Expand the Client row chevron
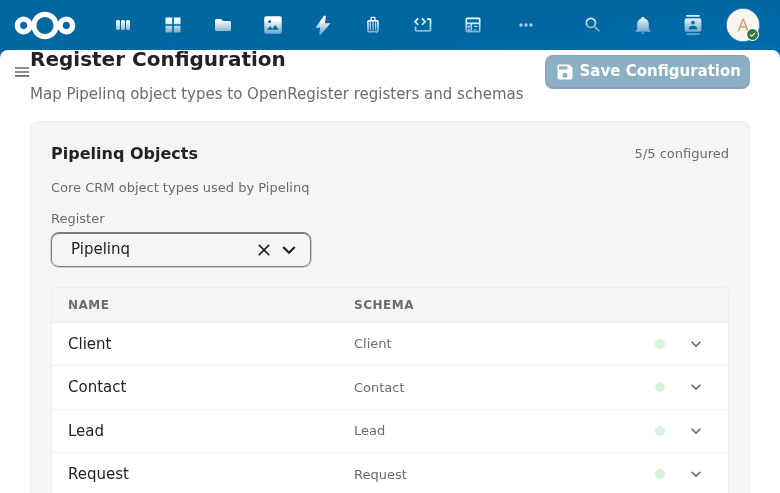This screenshot has height=493, width=780. tap(696, 344)
